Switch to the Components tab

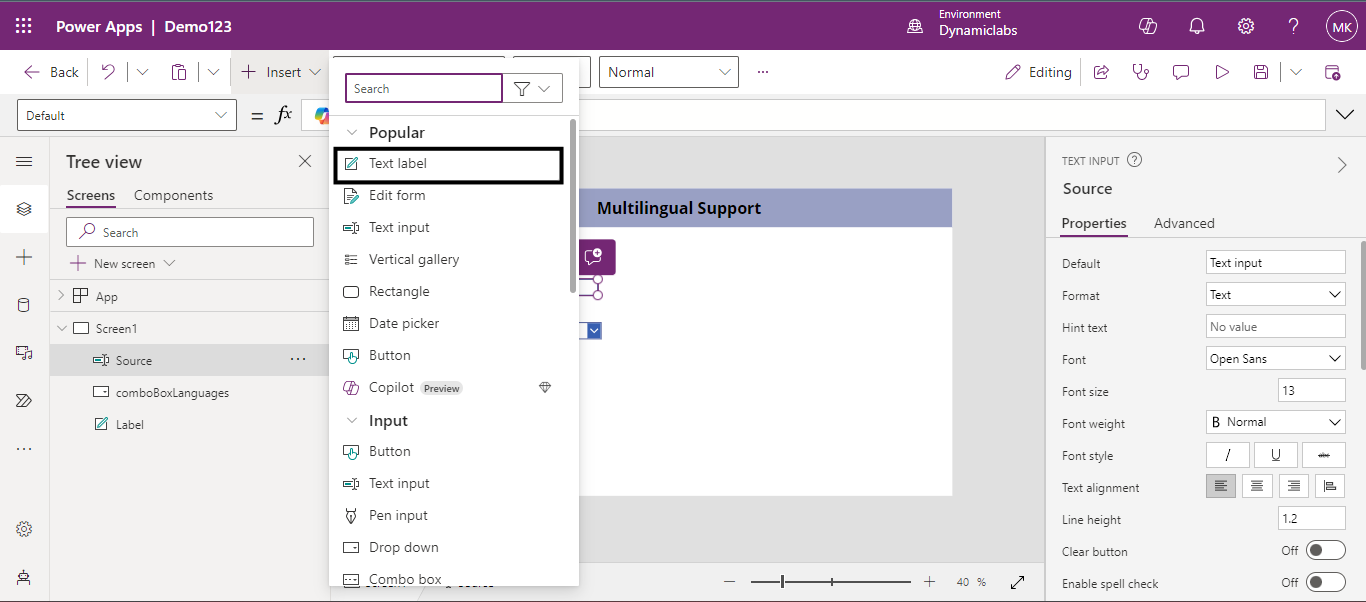(x=173, y=195)
